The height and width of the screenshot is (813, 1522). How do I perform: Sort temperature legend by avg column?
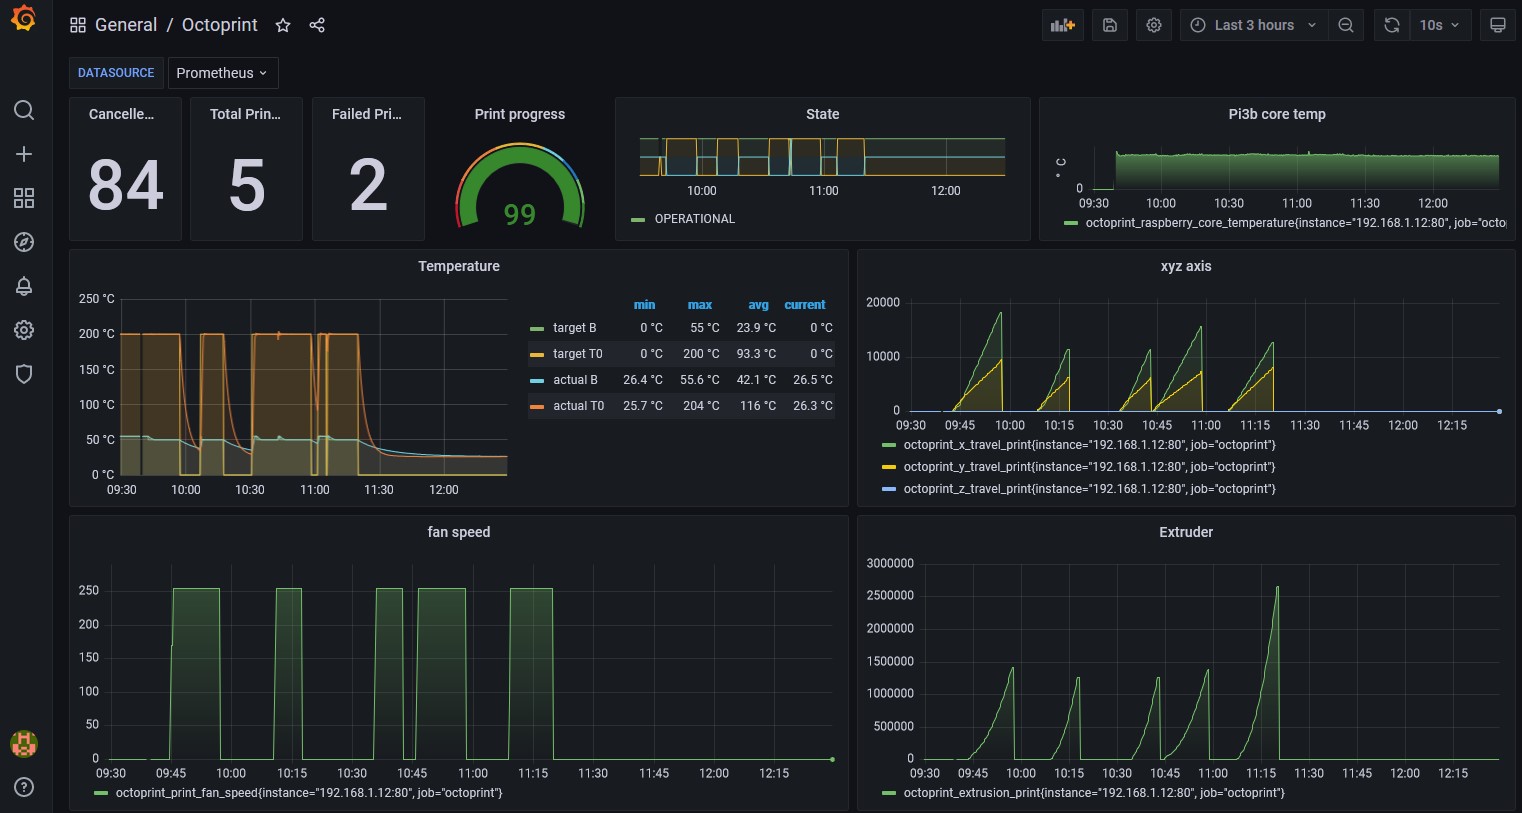point(759,305)
